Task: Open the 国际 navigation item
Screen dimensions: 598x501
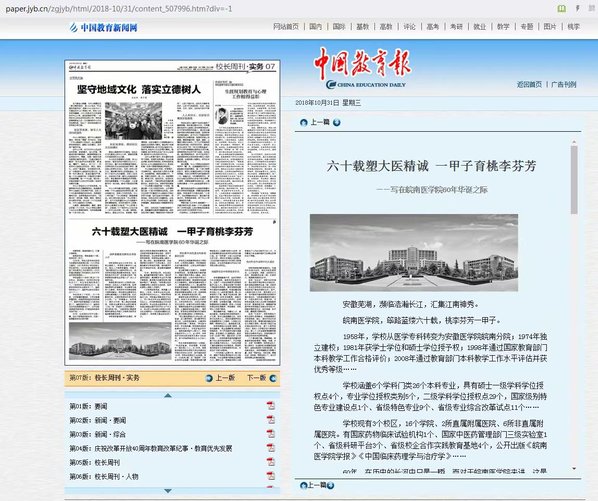Action: (339, 26)
